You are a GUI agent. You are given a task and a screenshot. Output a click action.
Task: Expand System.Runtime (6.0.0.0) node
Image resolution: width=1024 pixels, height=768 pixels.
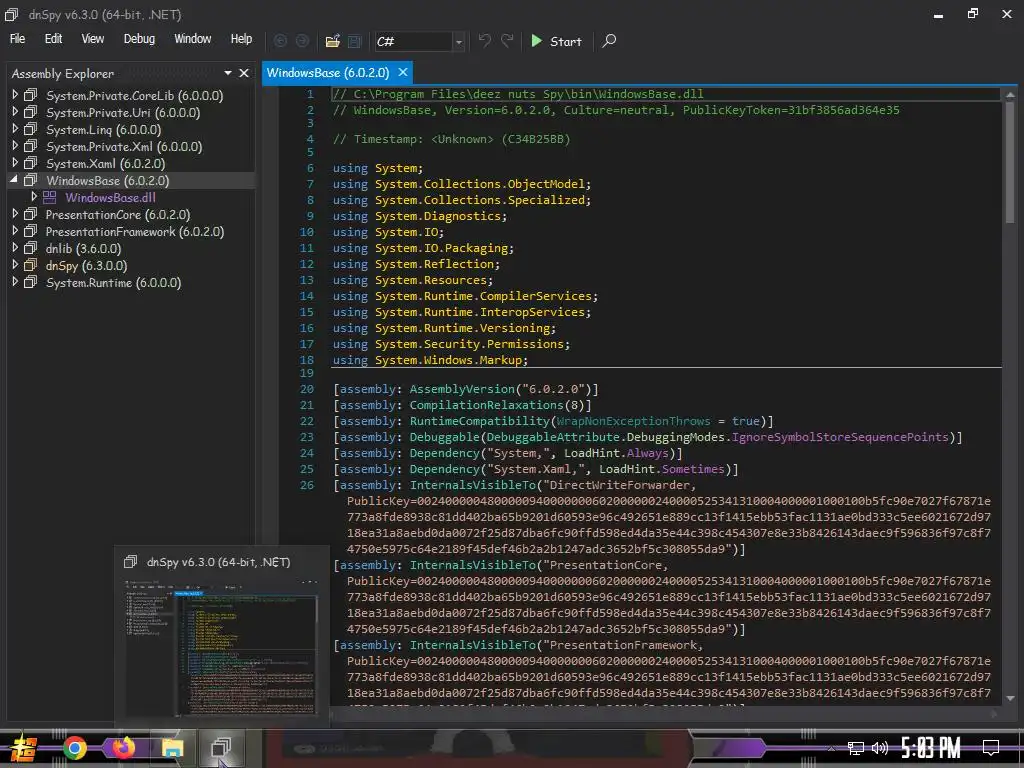coord(15,282)
